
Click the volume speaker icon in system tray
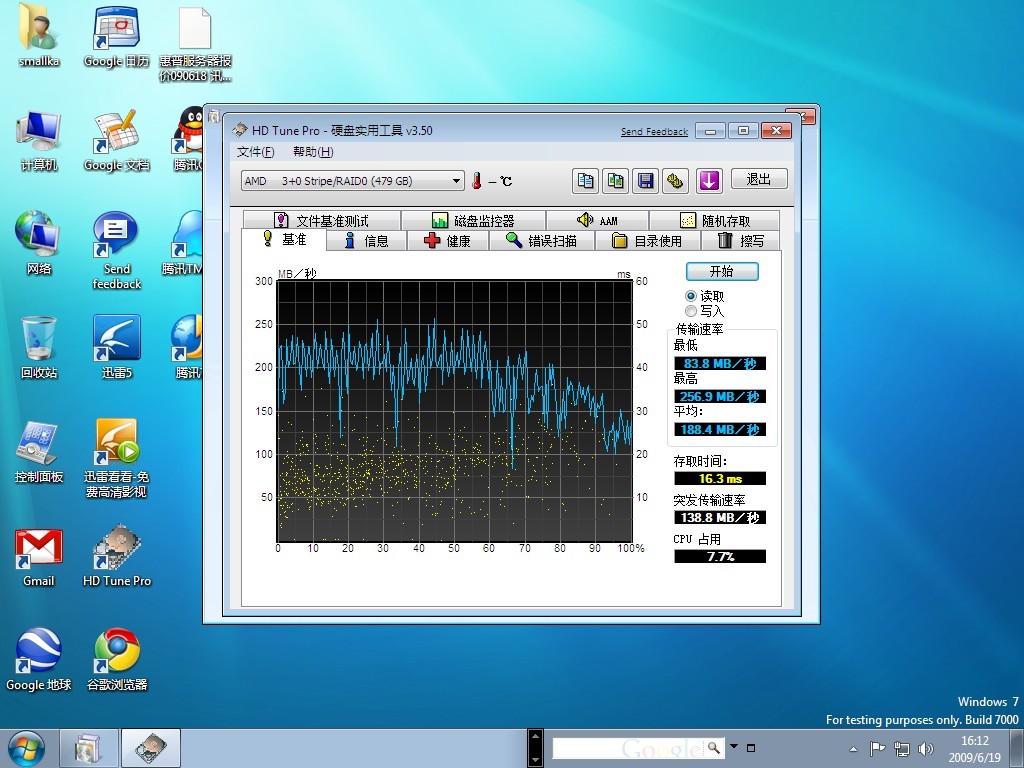click(x=926, y=748)
